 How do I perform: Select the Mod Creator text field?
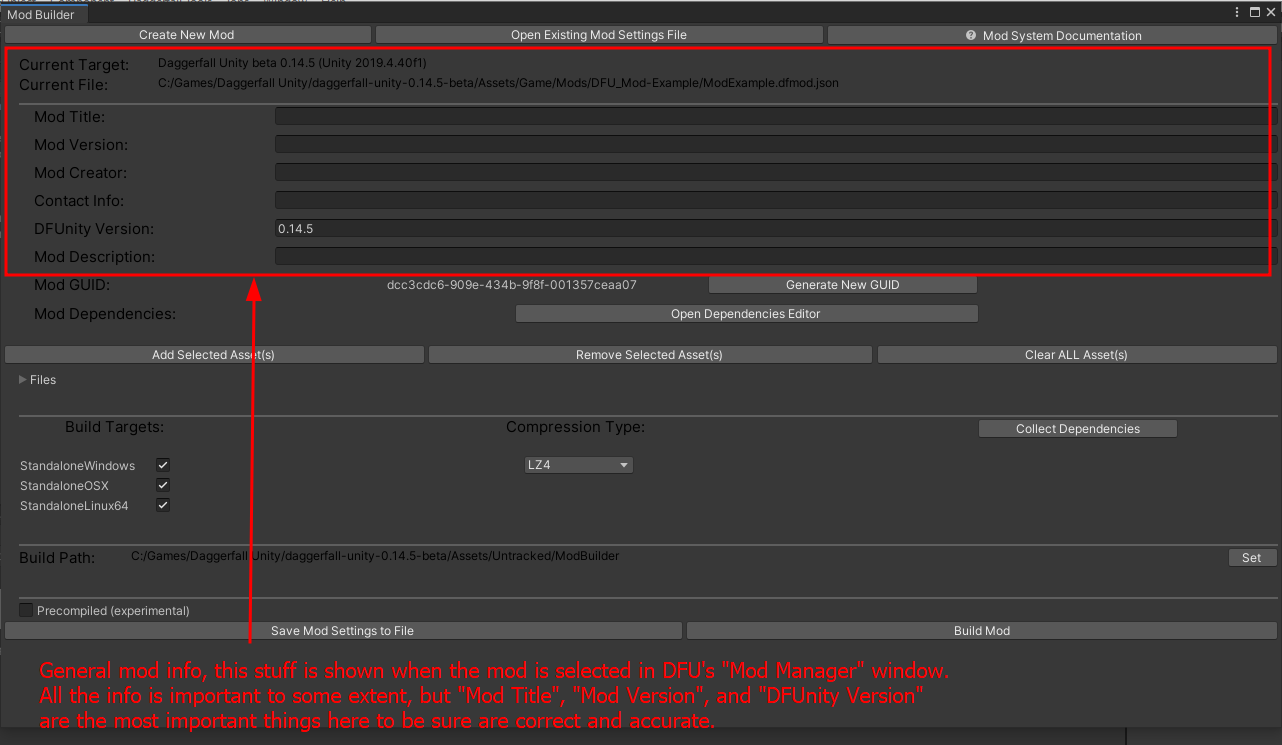click(x=776, y=173)
